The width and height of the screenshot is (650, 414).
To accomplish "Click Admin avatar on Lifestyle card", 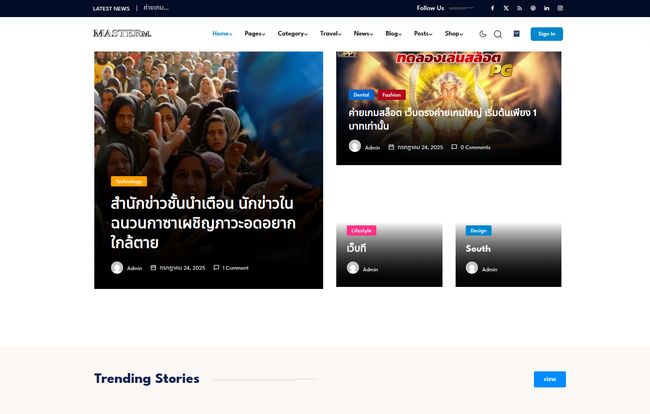I will pyautogui.click(x=353, y=268).
